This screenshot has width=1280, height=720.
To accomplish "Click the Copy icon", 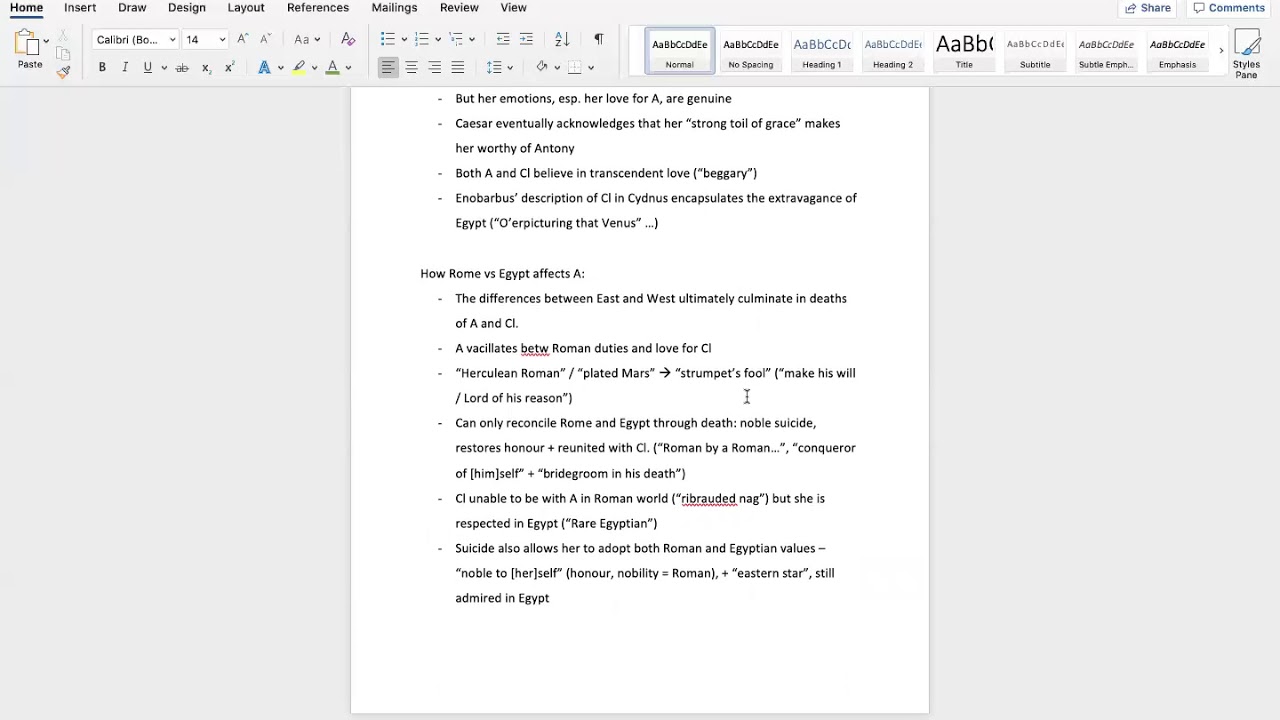I will [x=62, y=54].
